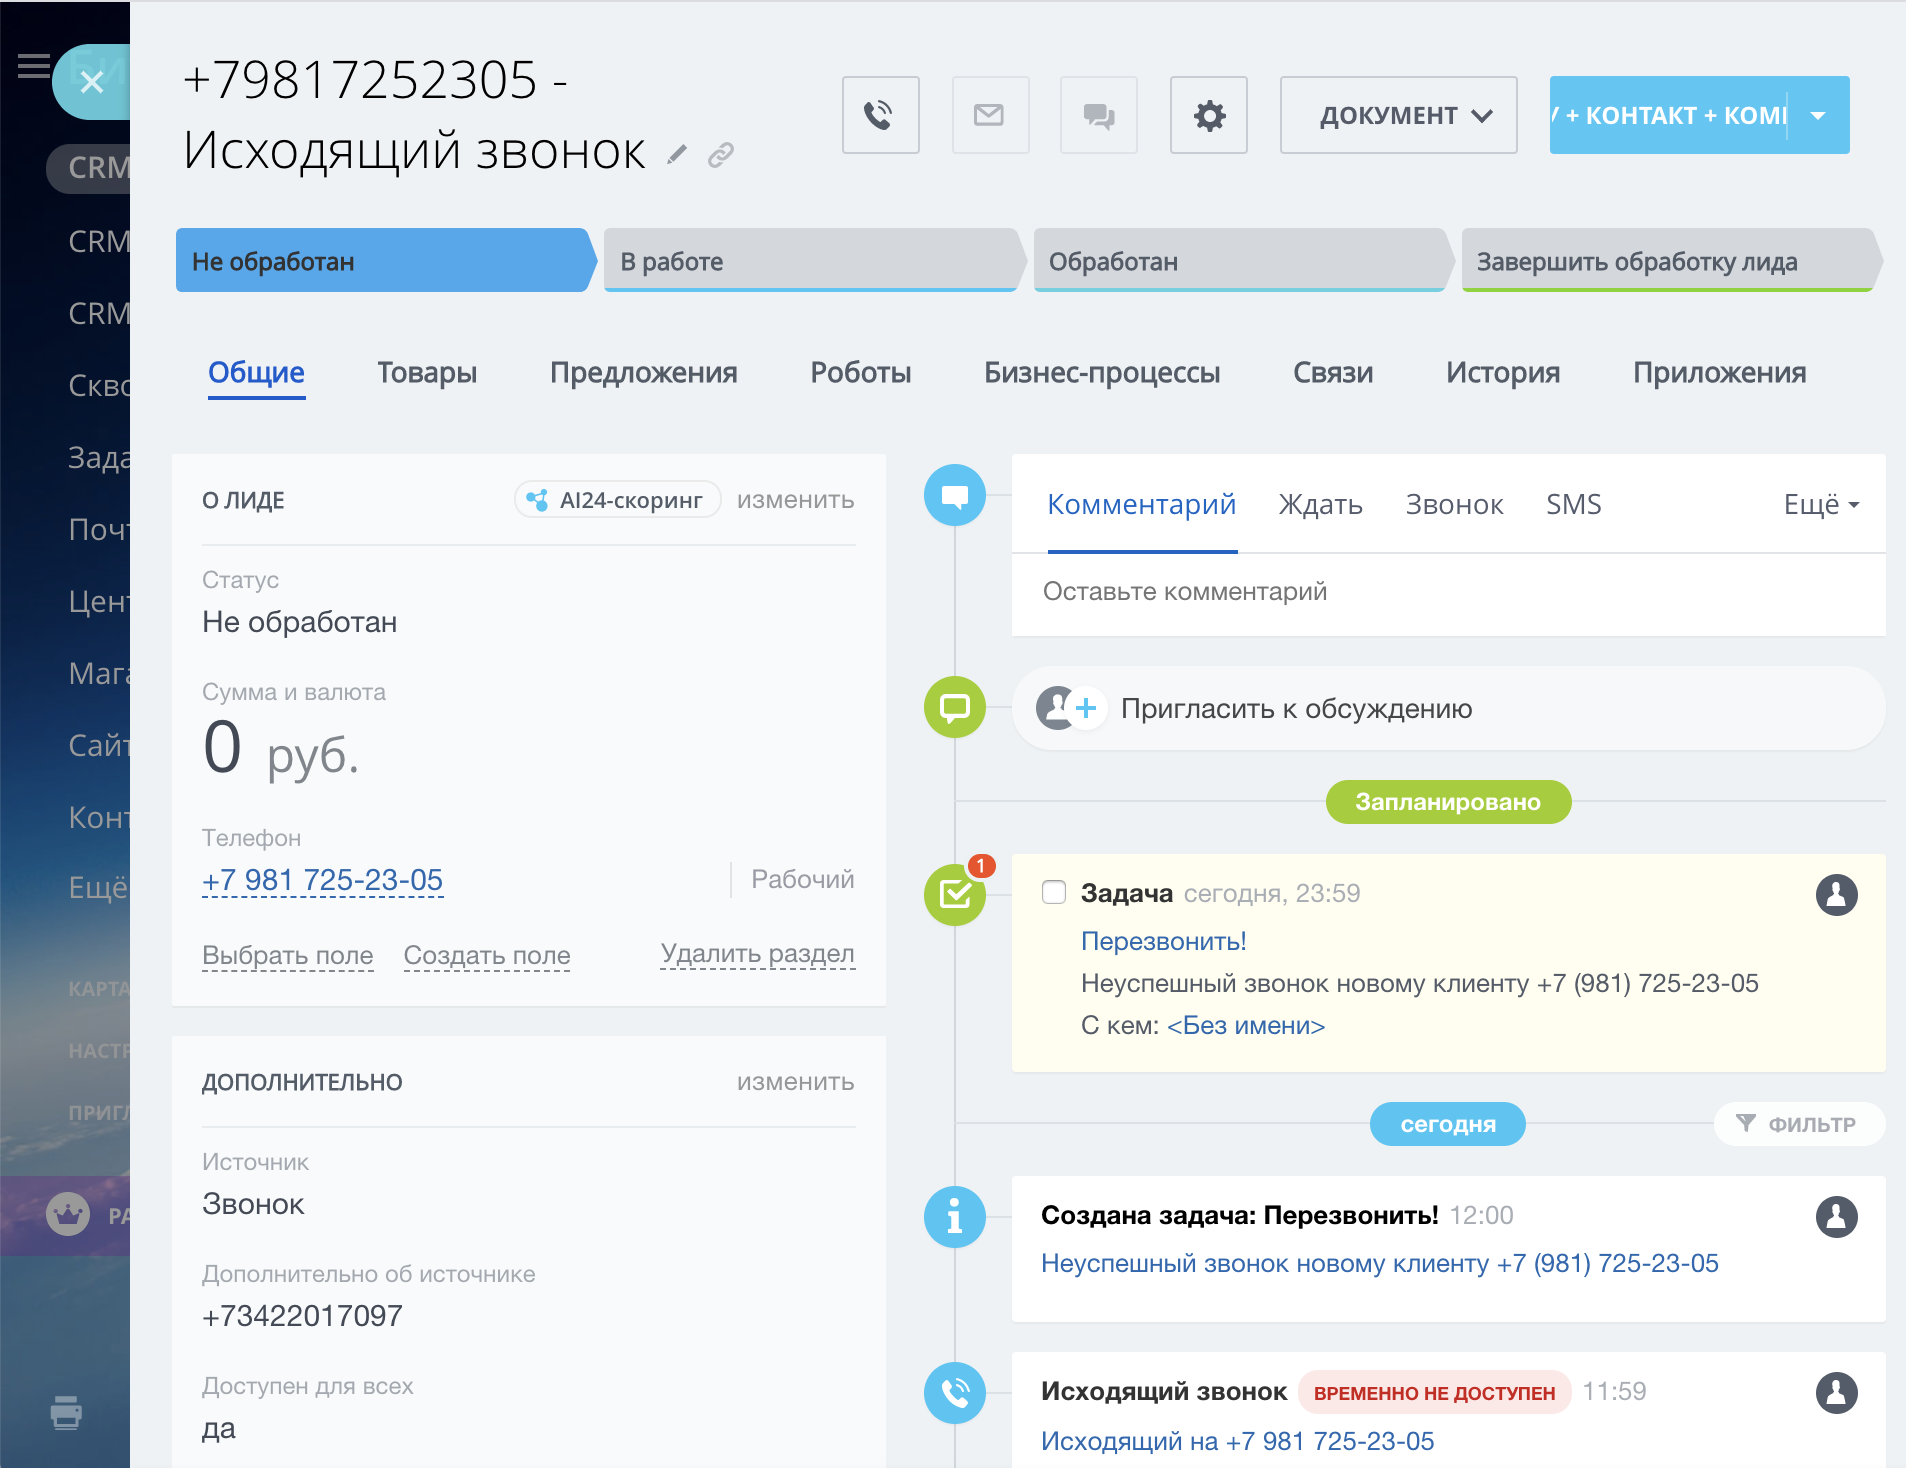
Task: Expand the ДОКУМЕНТ dropdown
Action: (1397, 115)
